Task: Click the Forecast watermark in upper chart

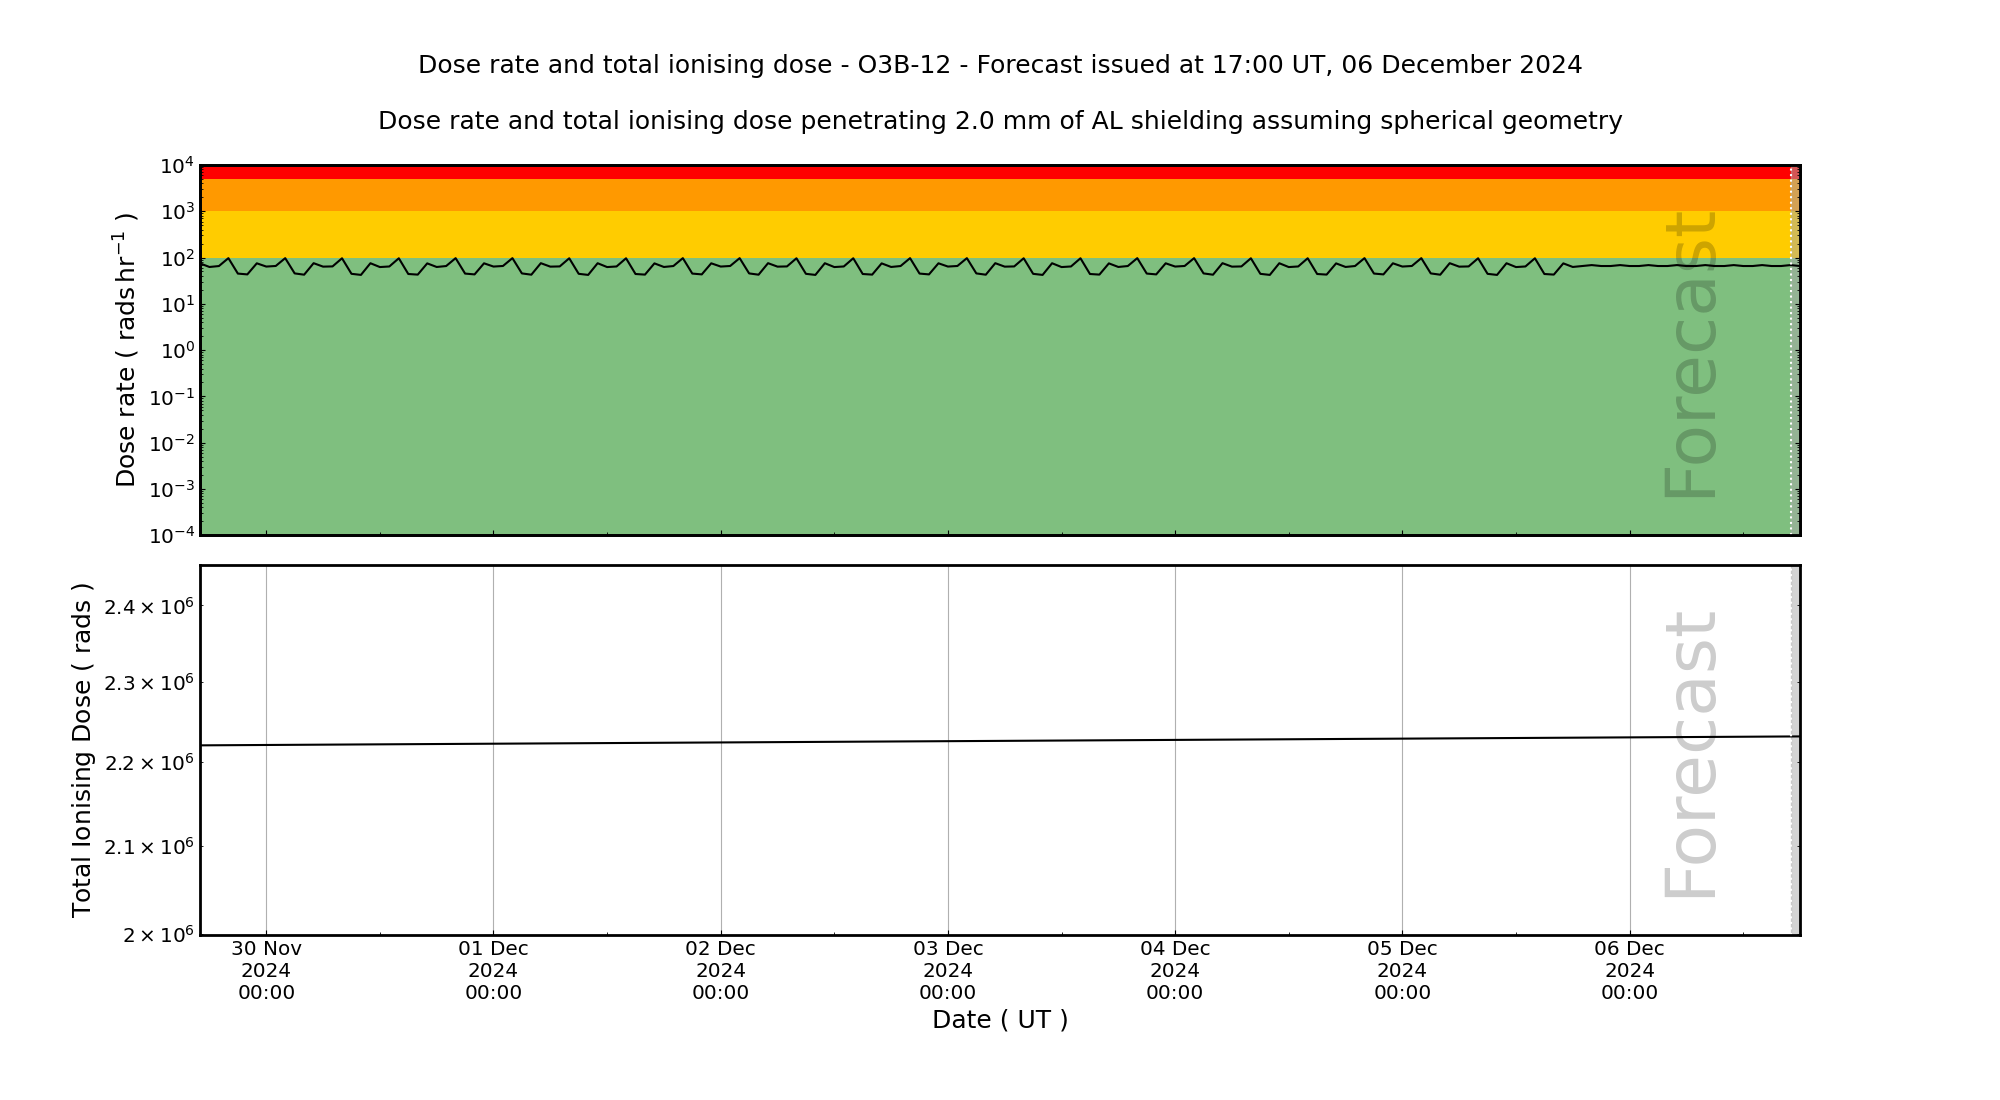Action: coord(1691,355)
